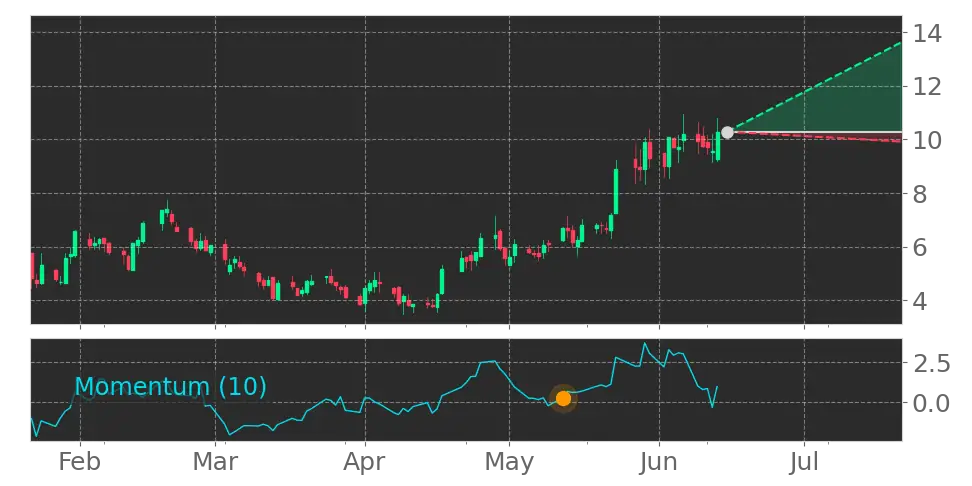The image size is (972, 486).
Task: Click the 'Momentum (10)' indicator label
Action: click(x=170, y=386)
